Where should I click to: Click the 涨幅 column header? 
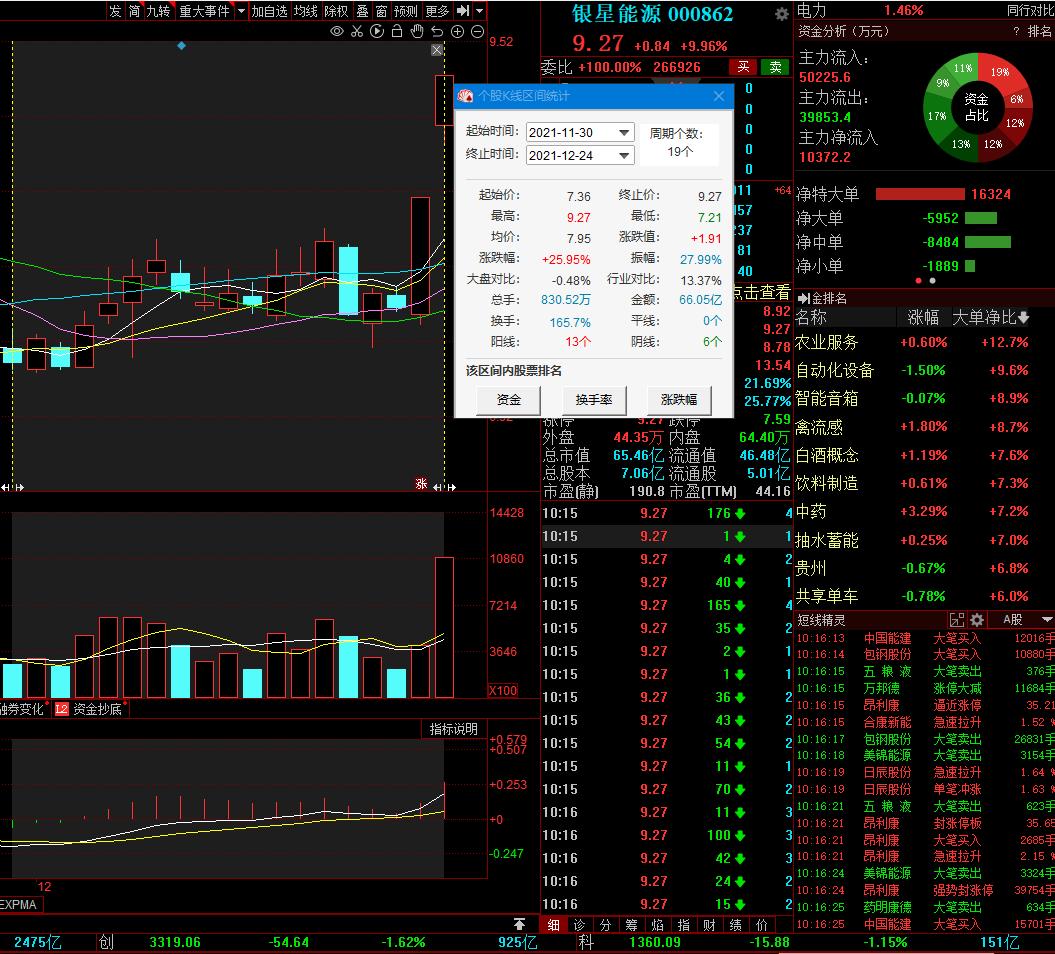point(922,317)
